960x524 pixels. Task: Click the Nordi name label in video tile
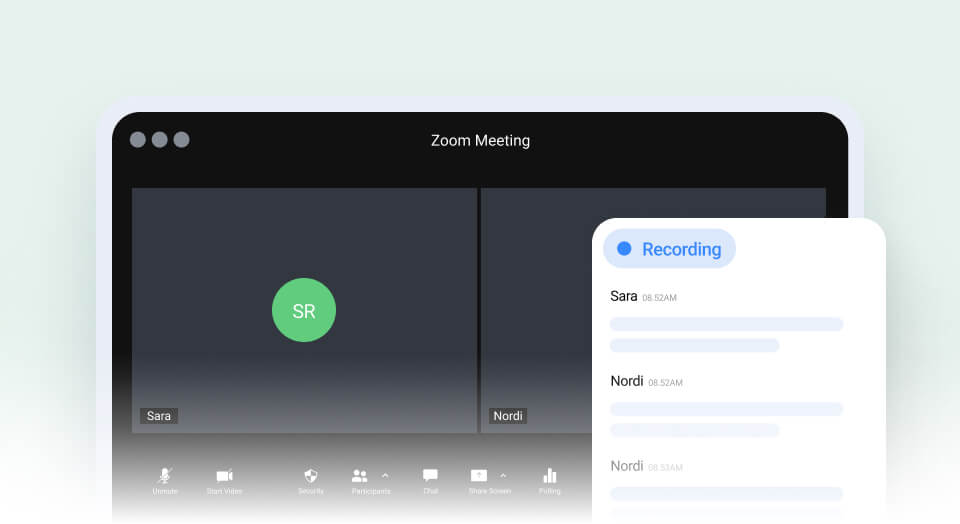click(508, 416)
